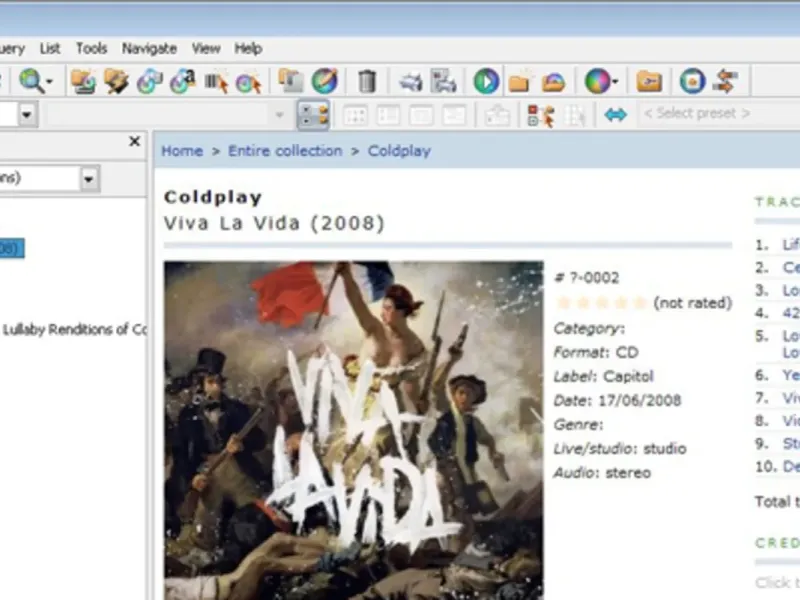Image resolution: width=800 pixels, height=600 pixels.
Task: Go to Home in the breadcrumb
Action: [x=182, y=151]
